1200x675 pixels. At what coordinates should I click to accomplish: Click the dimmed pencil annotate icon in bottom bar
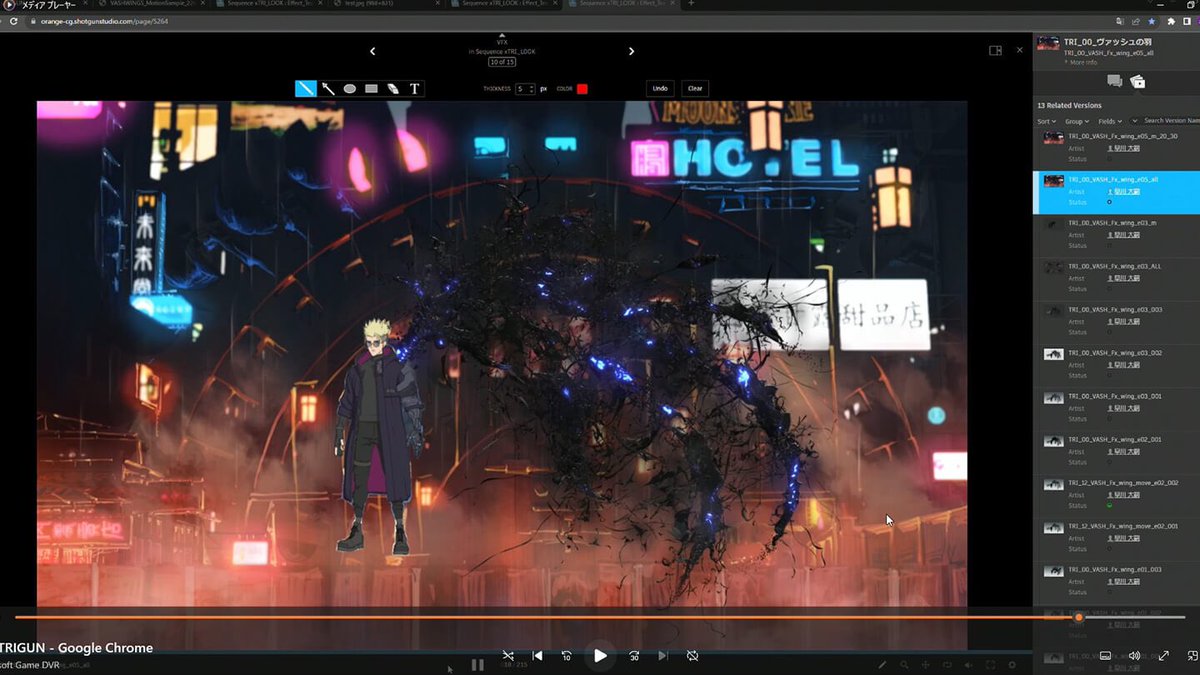pos(883,665)
